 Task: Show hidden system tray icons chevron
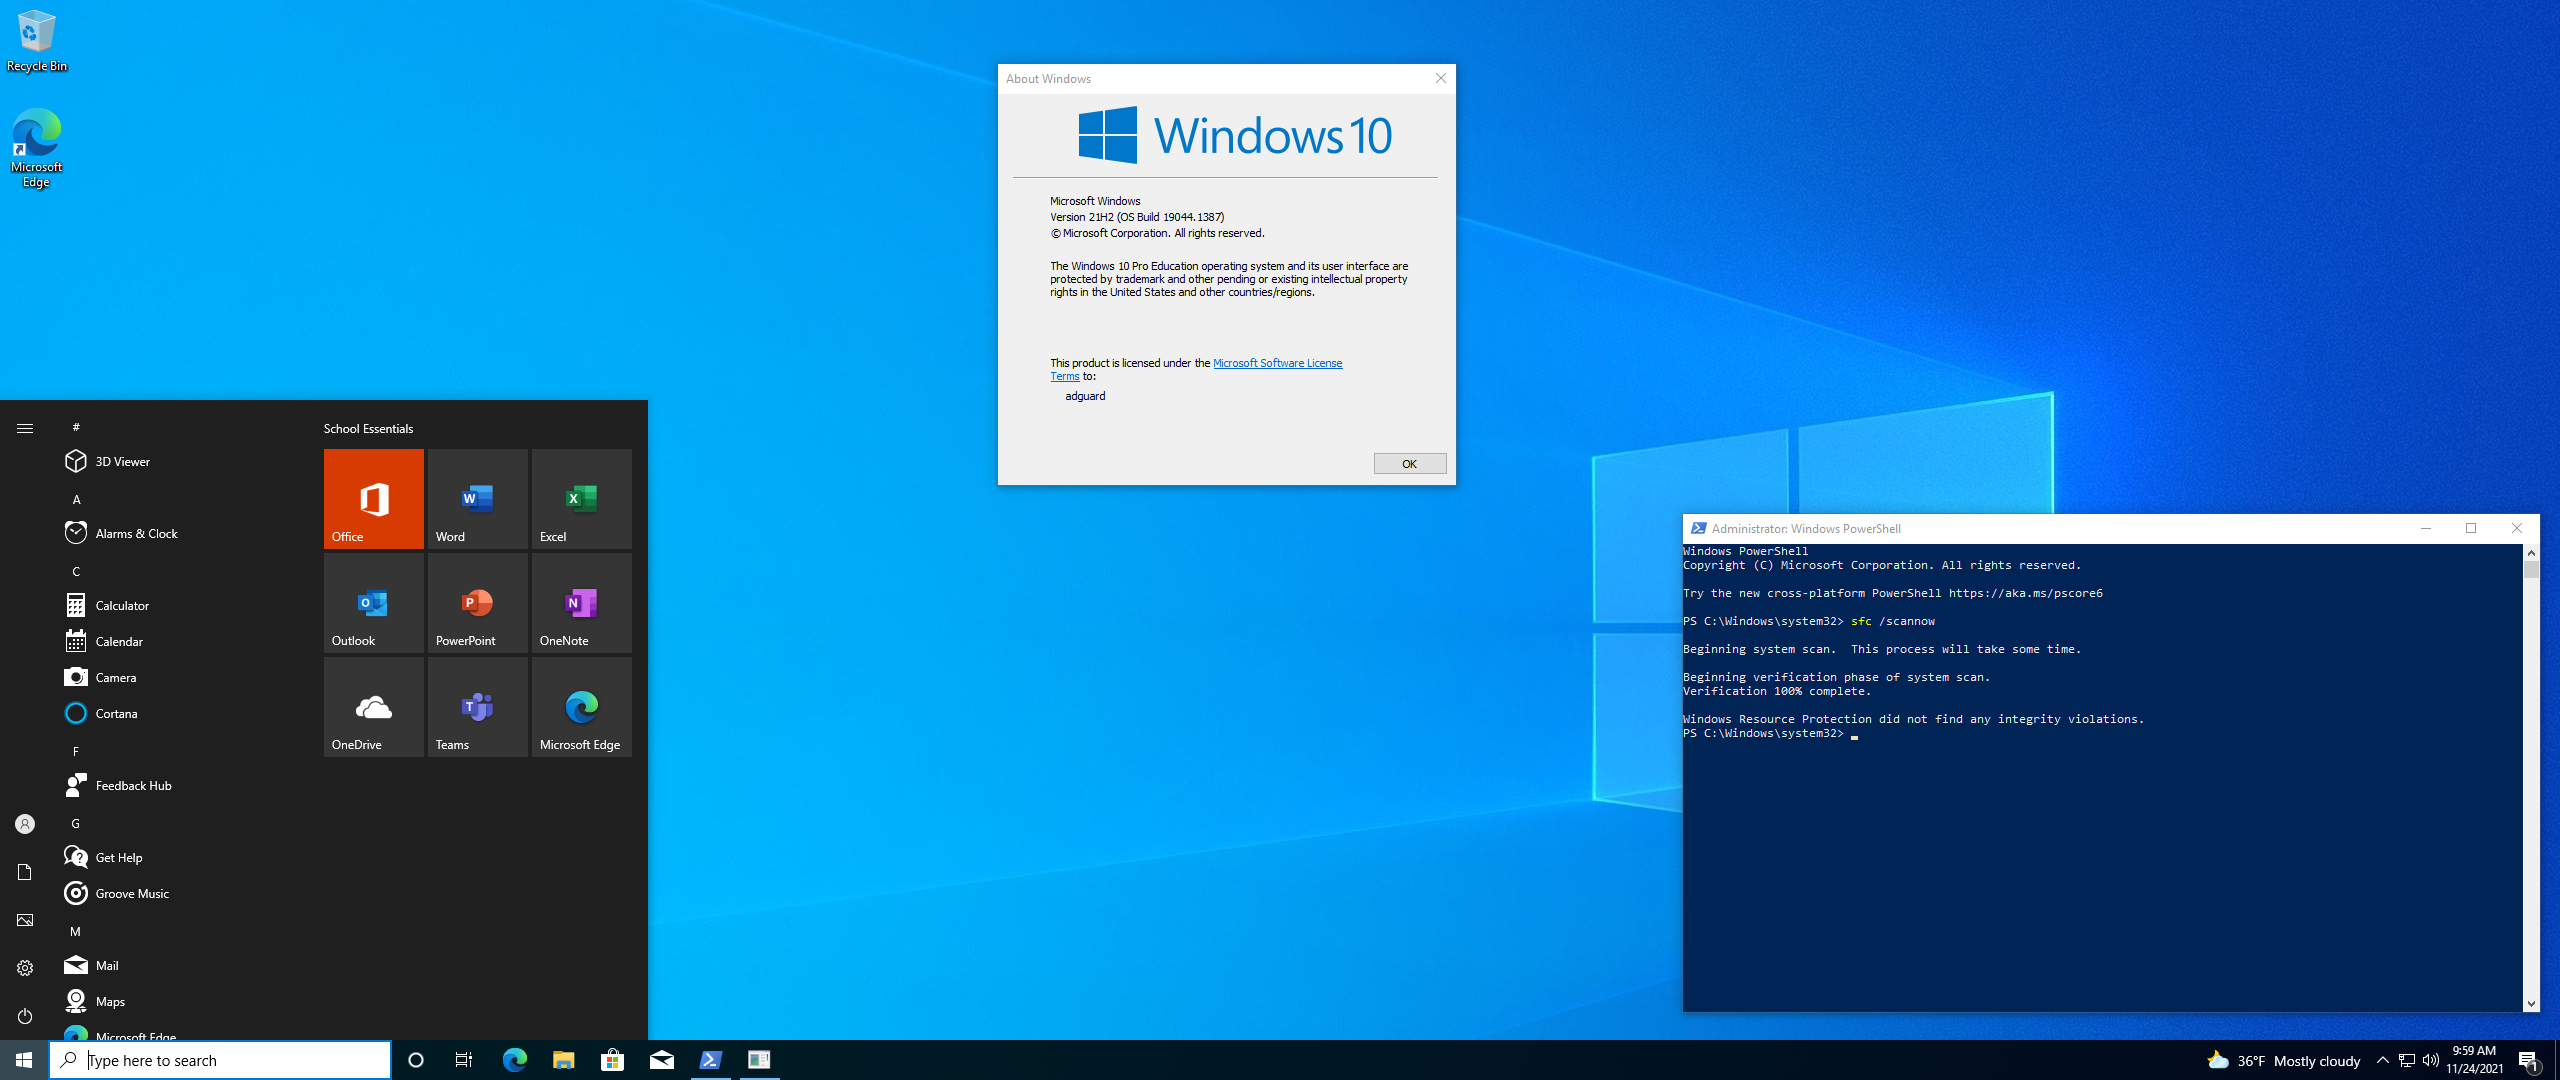(x=2382, y=1060)
